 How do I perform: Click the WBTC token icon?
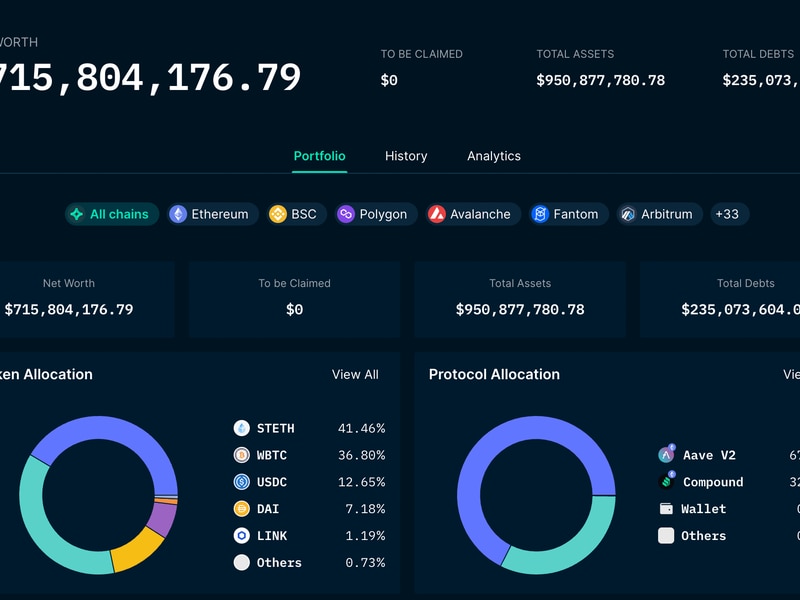241,455
